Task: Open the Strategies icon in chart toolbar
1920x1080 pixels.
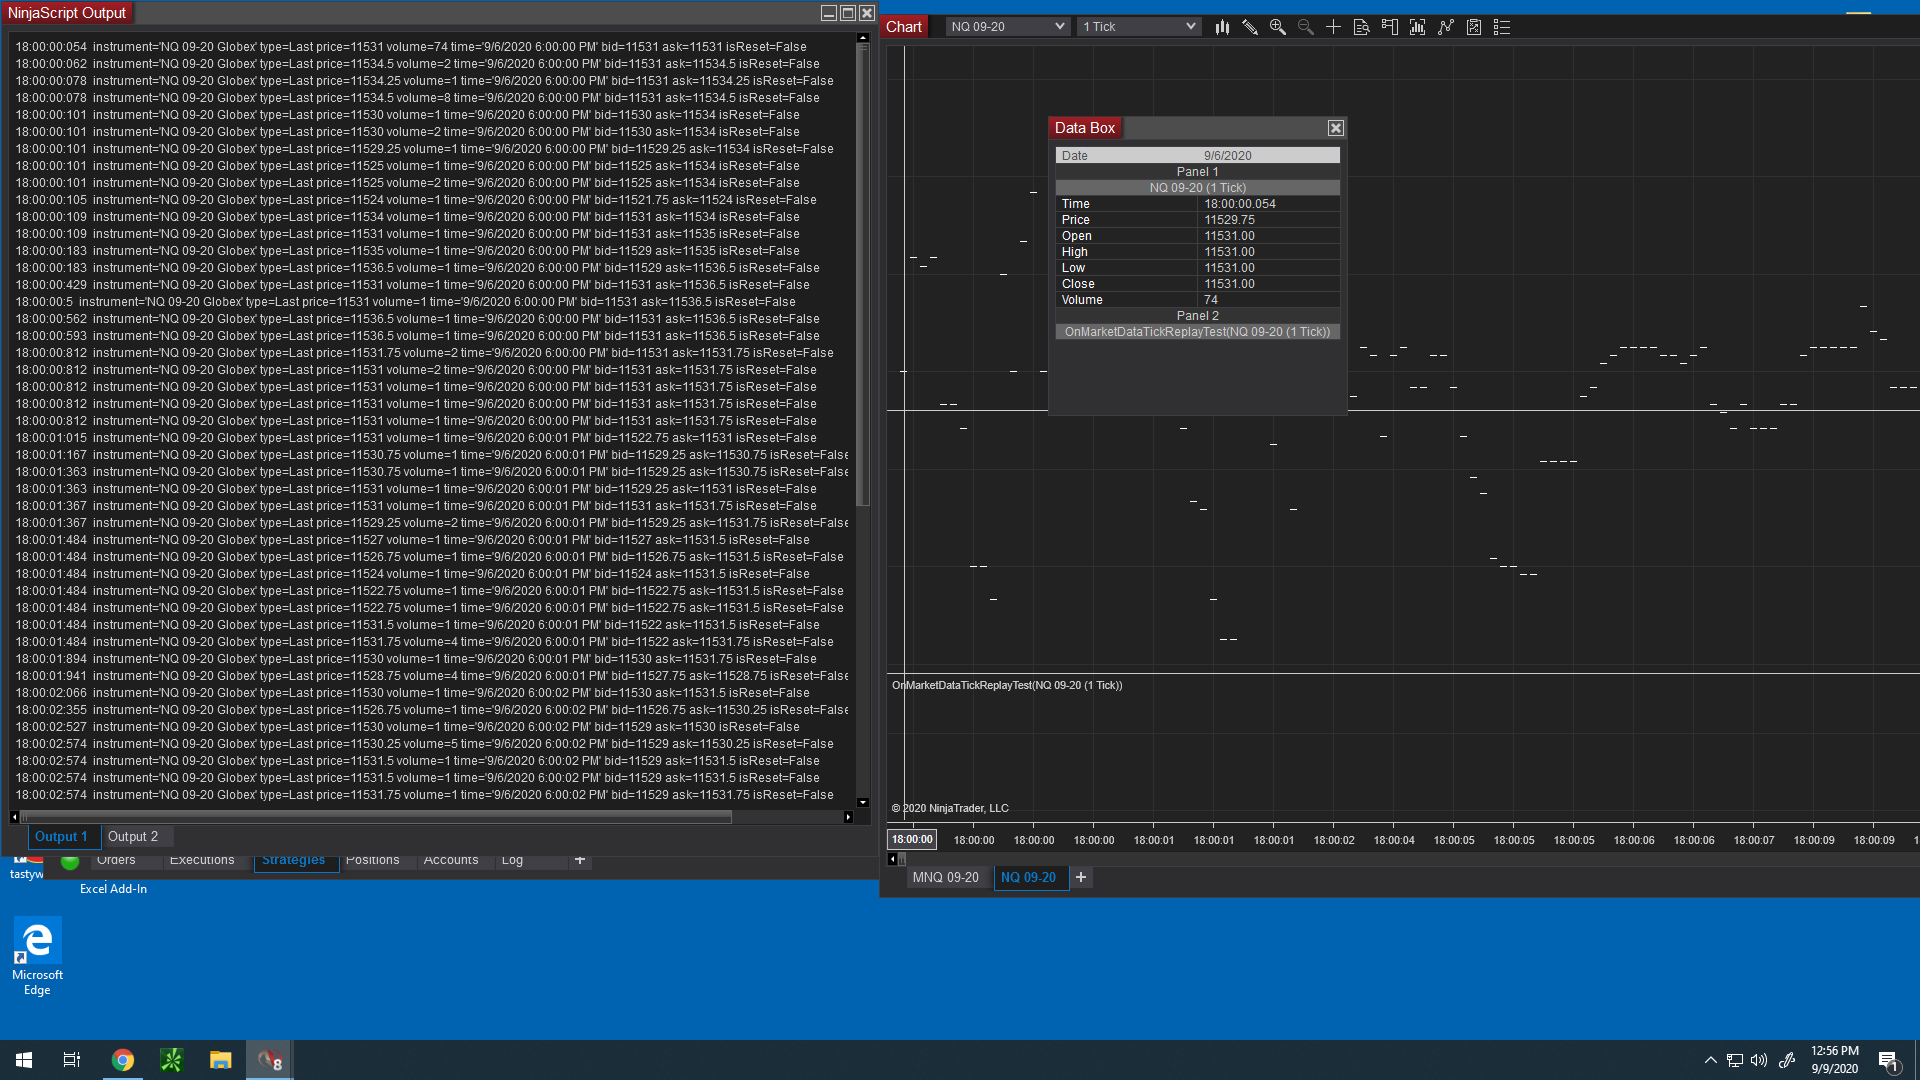Action: tap(1474, 27)
